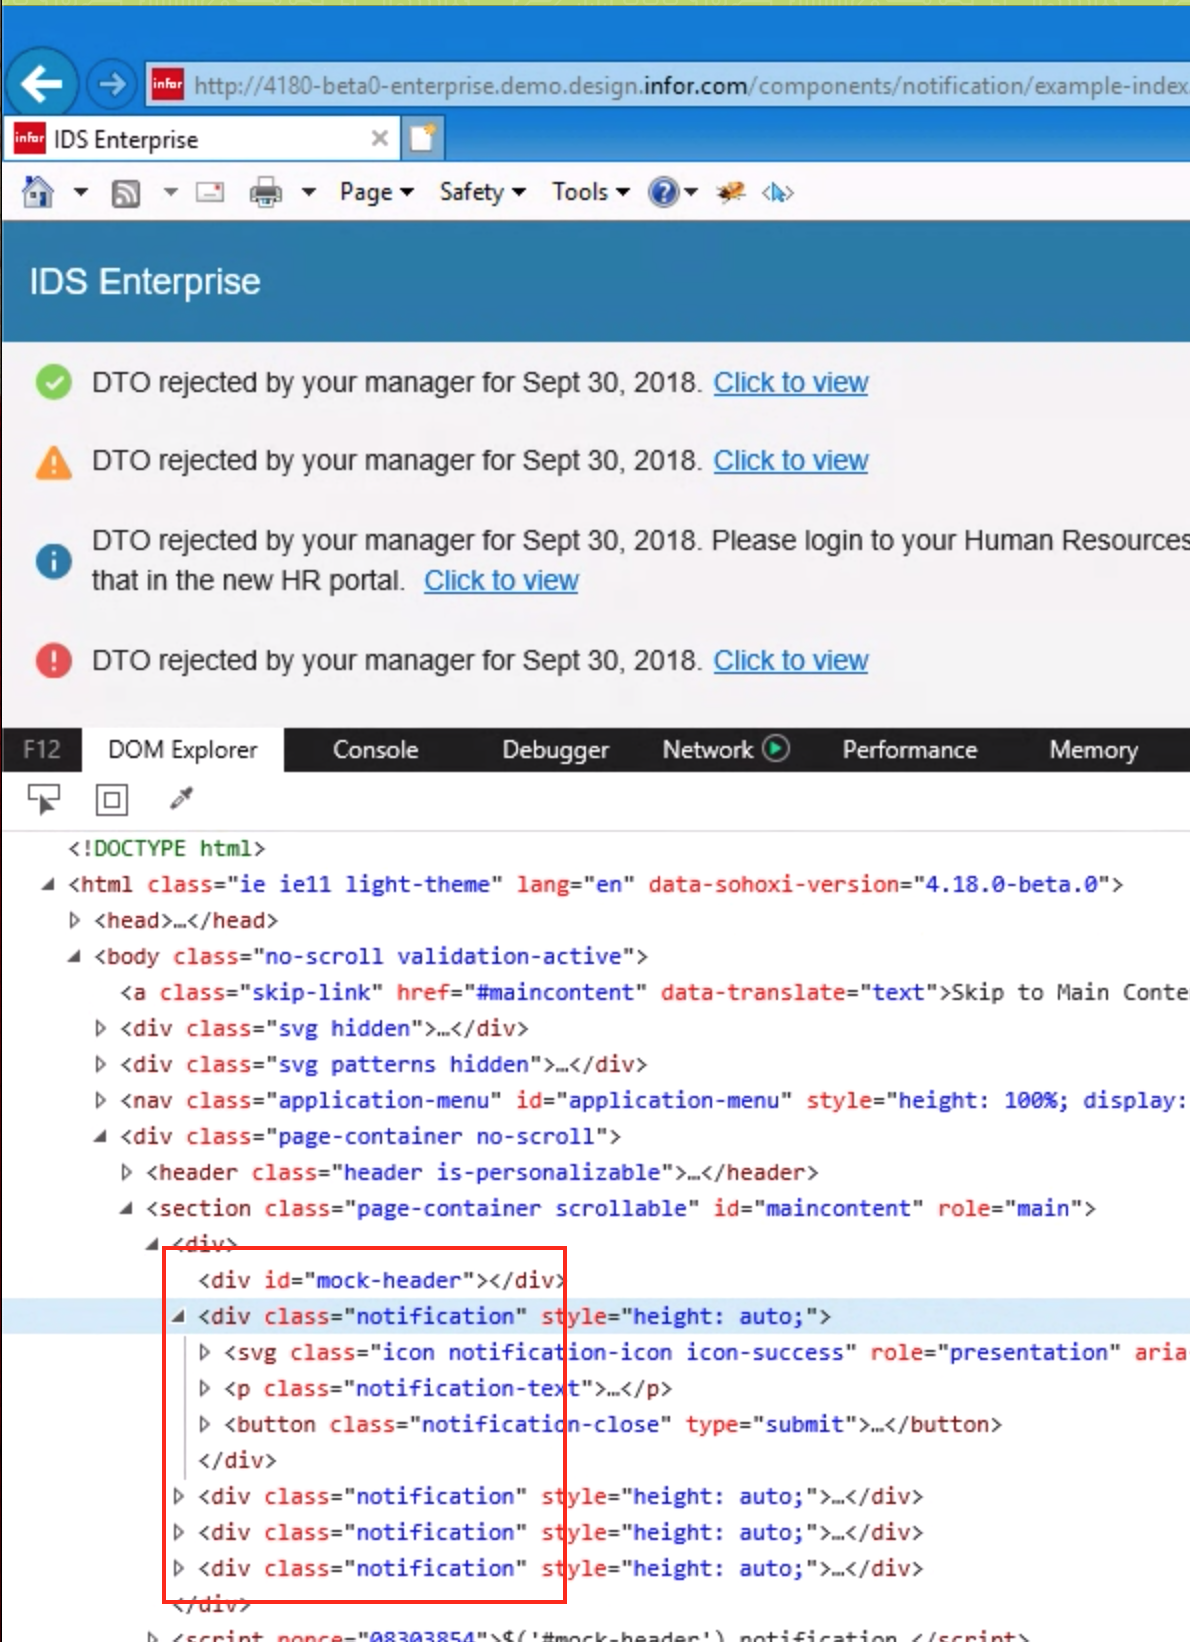1190x1642 pixels.
Task: Activate the Select element tool
Action: point(43,800)
